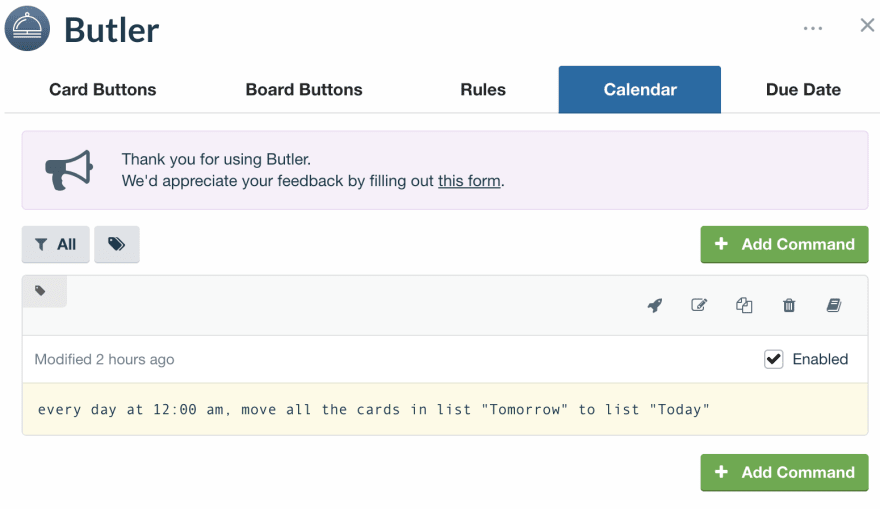Click the small tag icon on the command card
880x509 pixels.
click(40, 291)
